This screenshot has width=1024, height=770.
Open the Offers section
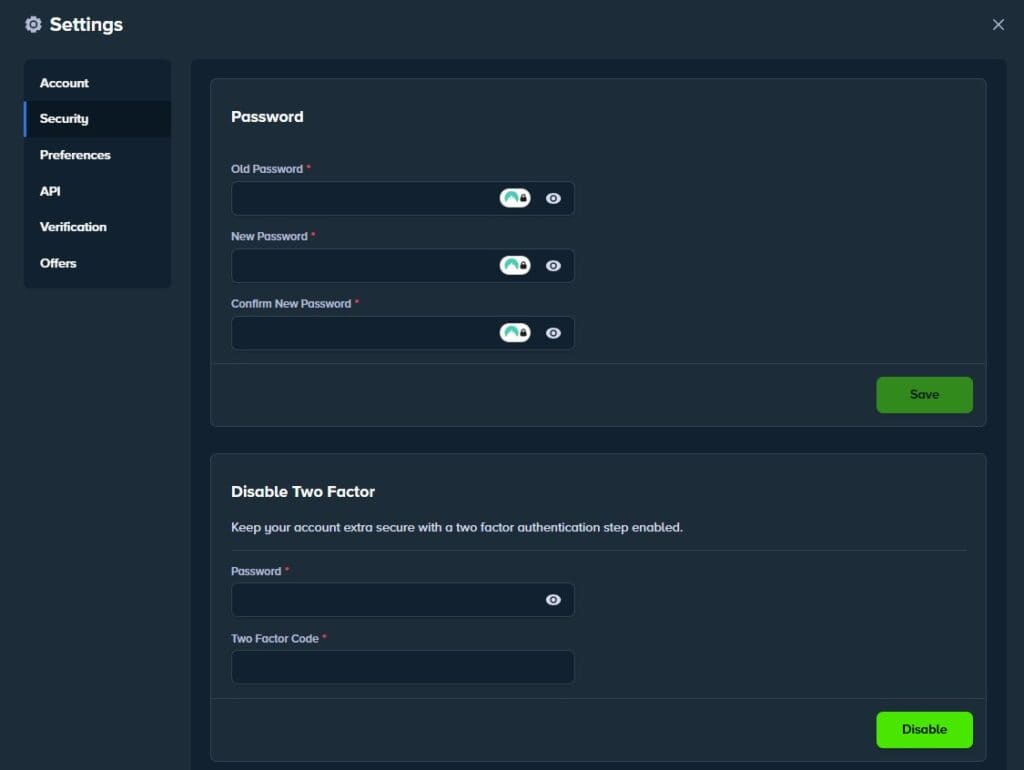click(58, 263)
